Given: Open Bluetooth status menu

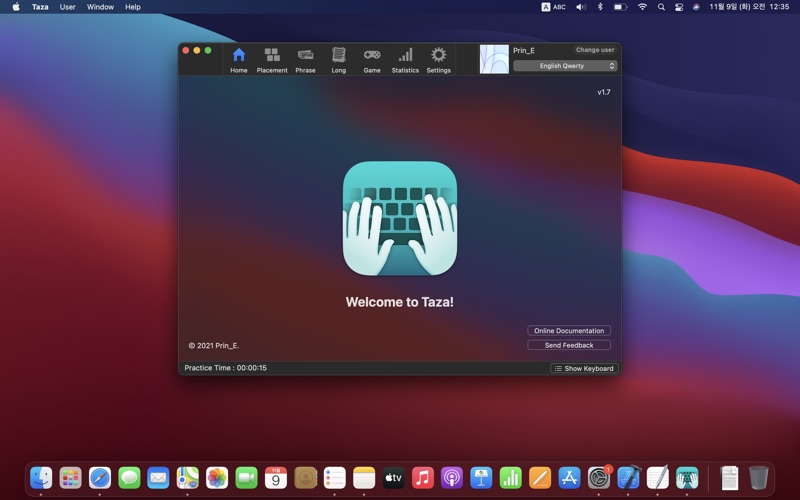Looking at the screenshot, I should point(600,7).
